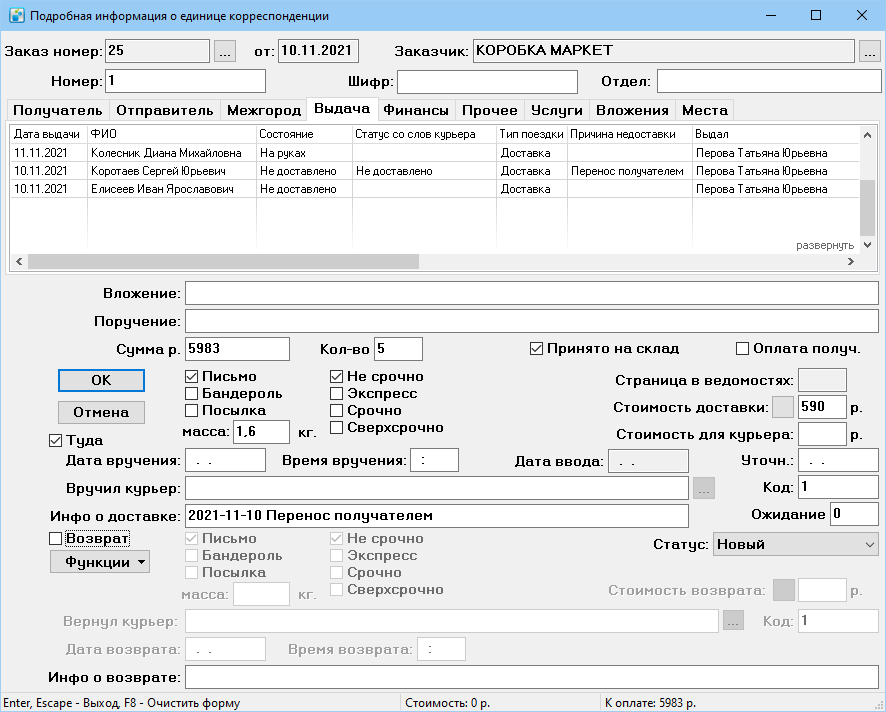Open order number lookup ellipsis button
Screen dimensions: 886x712
[225, 51]
